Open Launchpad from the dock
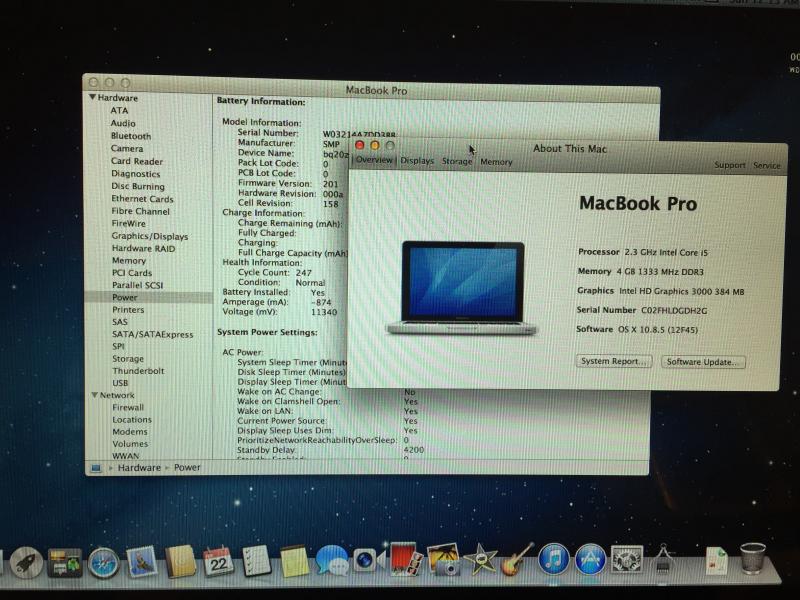The height and width of the screenshot is (600, 800). point(25,562)
